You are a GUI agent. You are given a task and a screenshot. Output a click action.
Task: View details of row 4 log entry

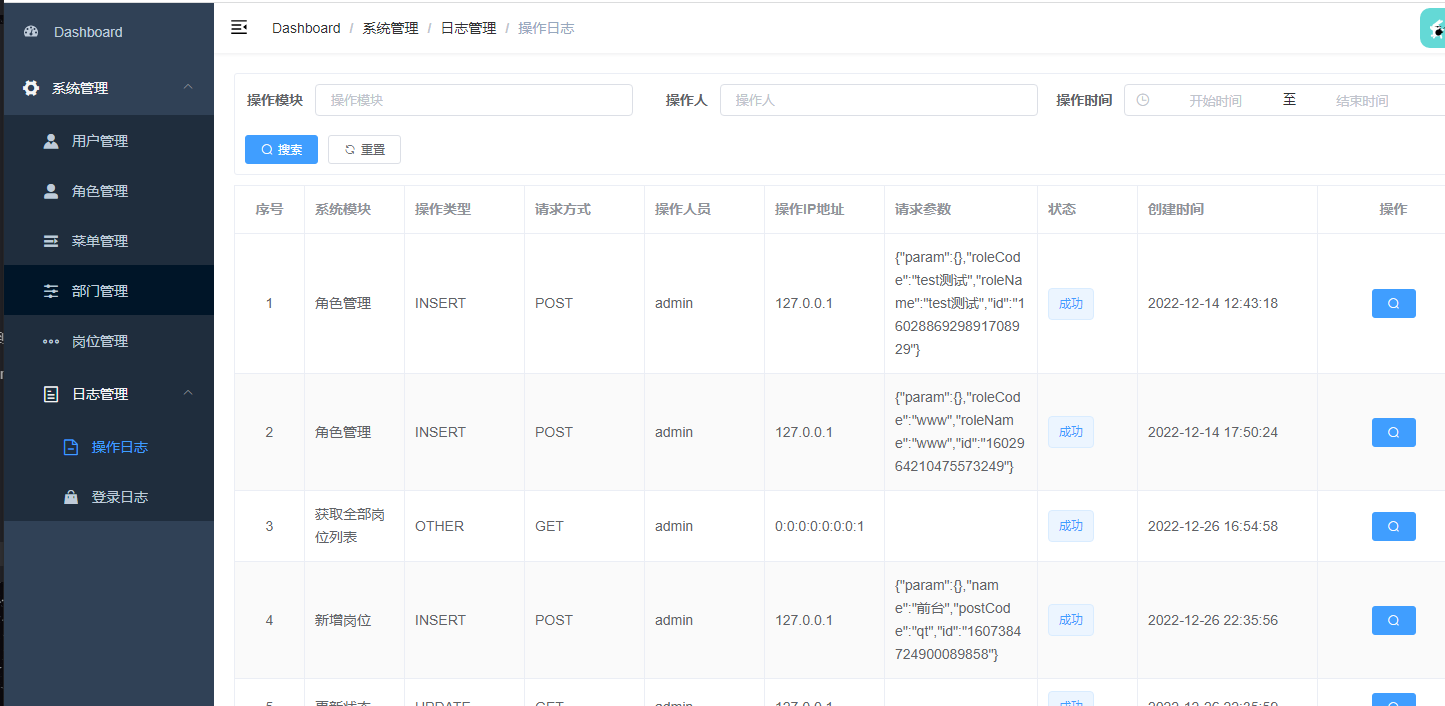point(1393,620)
